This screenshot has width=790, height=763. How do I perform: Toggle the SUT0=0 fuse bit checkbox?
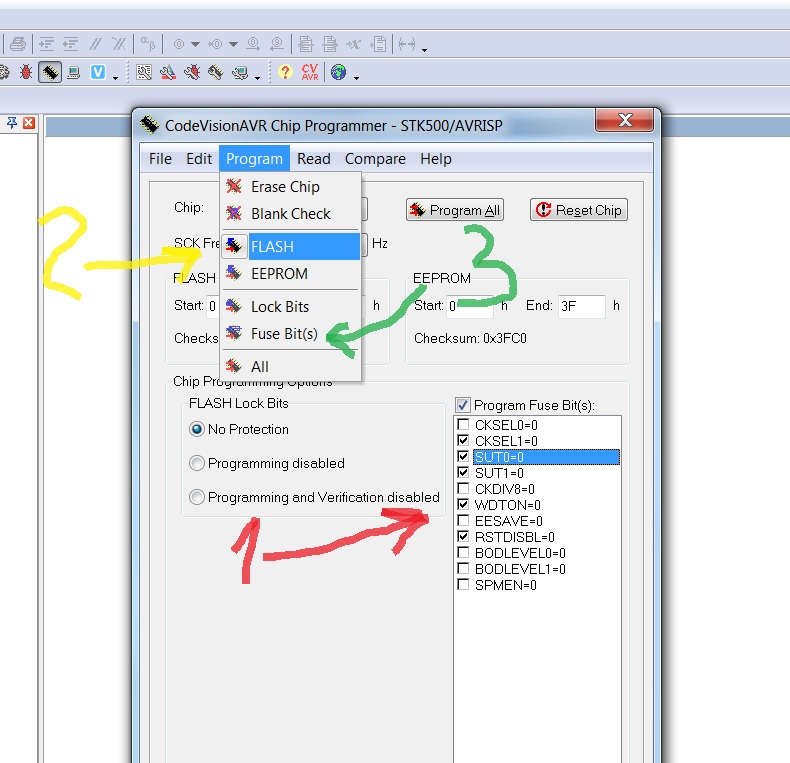(x=463, y=457)
